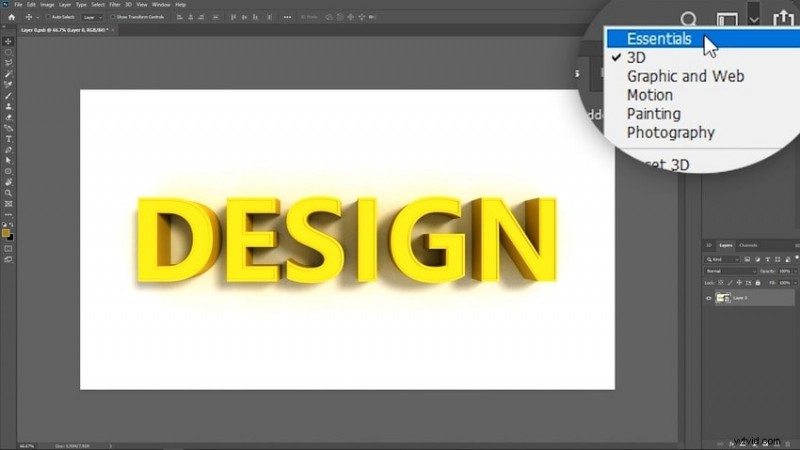Image resolution: width=800 pixels, height=450 pixels.
Task: Open the Window menu
Action: (x=161, y=5)
